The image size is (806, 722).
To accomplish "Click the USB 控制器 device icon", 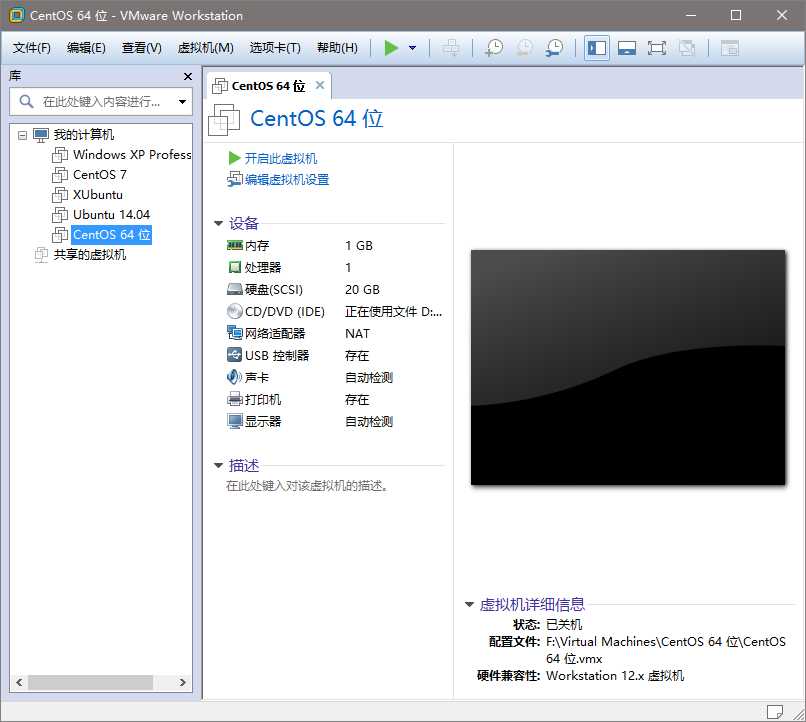I will coord(234,355).
